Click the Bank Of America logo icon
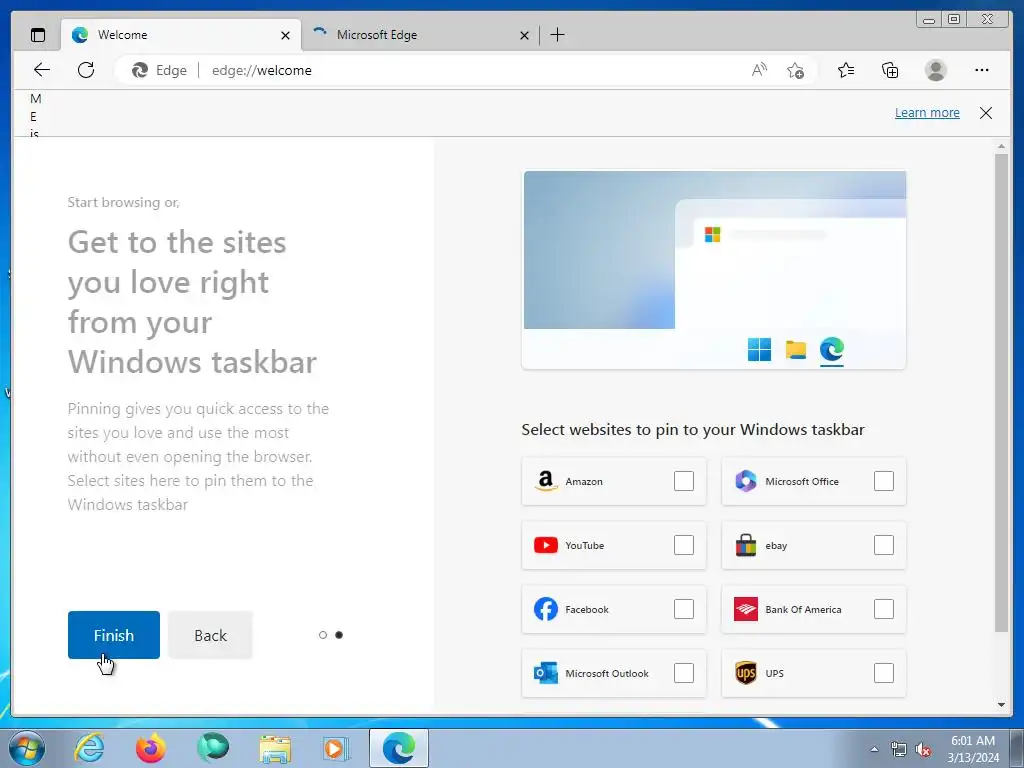This screenshot has height=768, width=1024. pyautogui.click(x=746, y=609)
